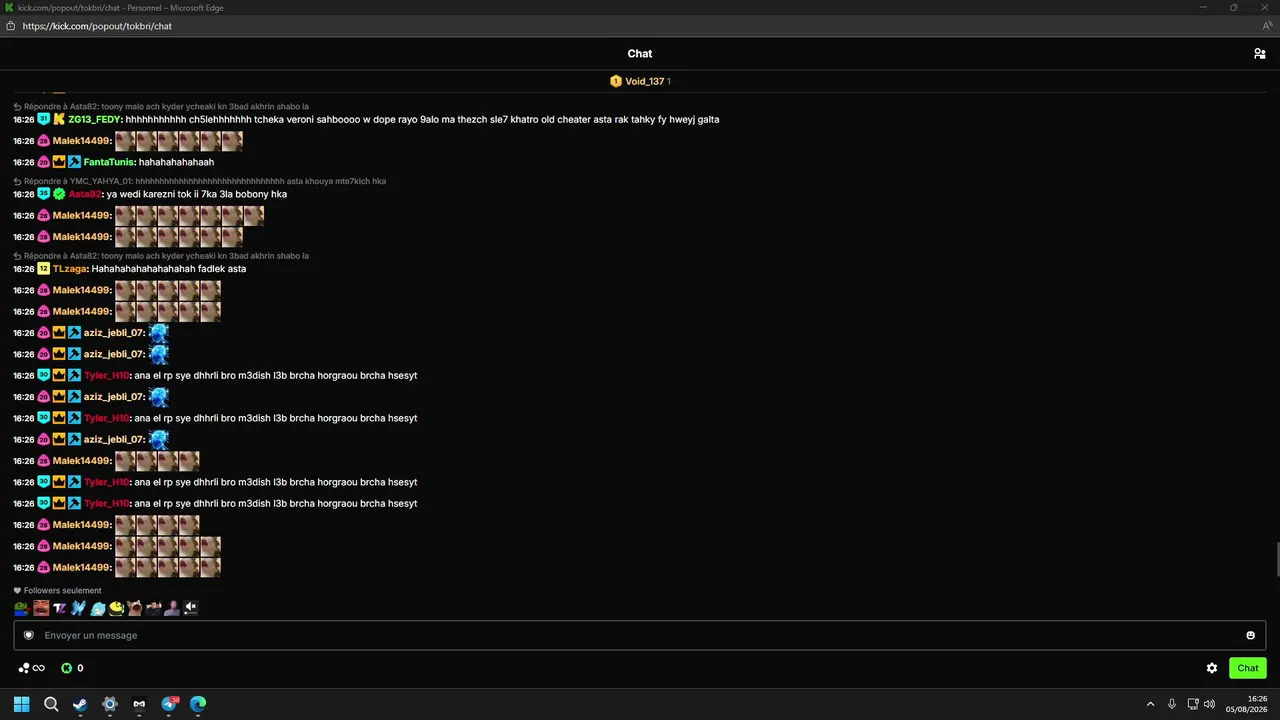Open Windows taskbar search
Viewport: 1280px width, 720px height.
tap(51, 704)
